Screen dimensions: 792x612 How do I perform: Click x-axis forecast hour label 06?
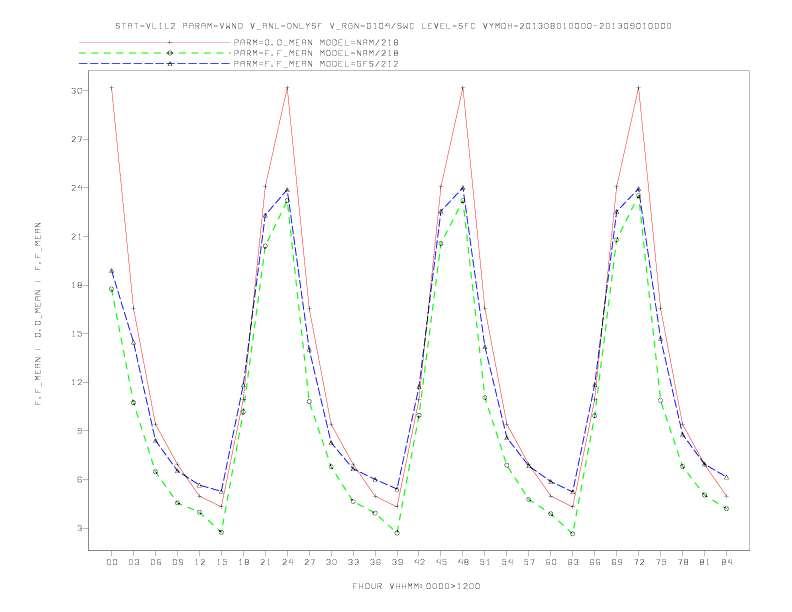click(x=156, y=562)
